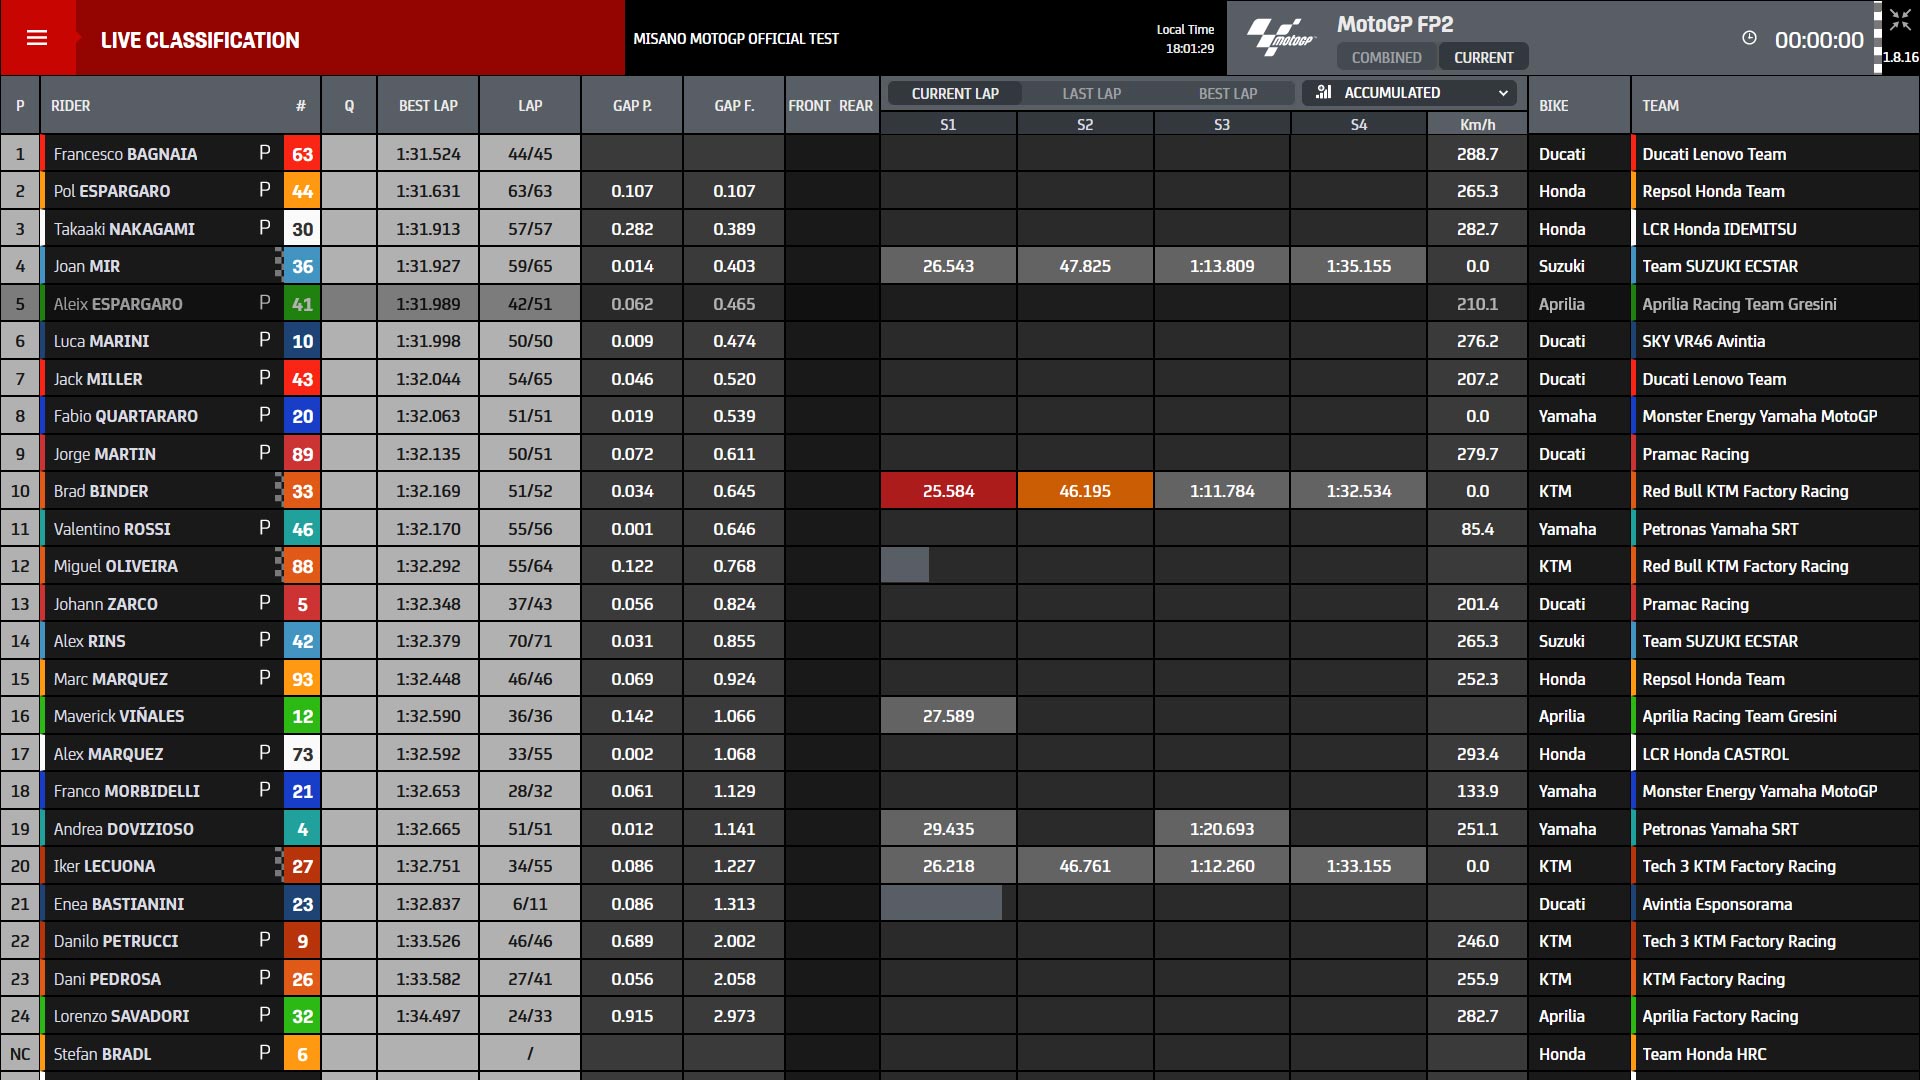Click the TEAM column header
The height and width of the screenshot is (1080, 1920).
1660,105
